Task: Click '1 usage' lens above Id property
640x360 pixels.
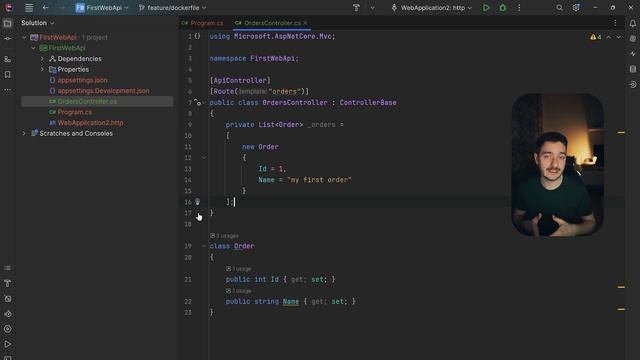Action: (239, 269)
